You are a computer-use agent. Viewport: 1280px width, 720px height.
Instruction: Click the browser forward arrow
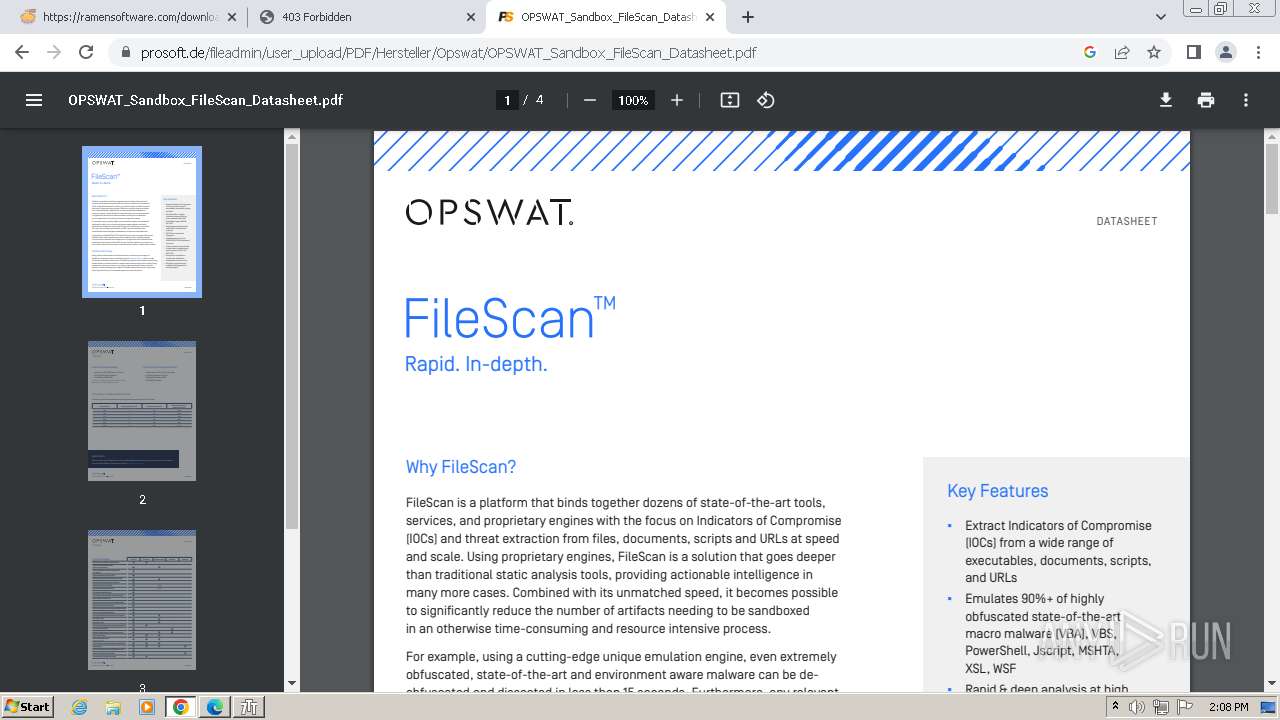54,52
